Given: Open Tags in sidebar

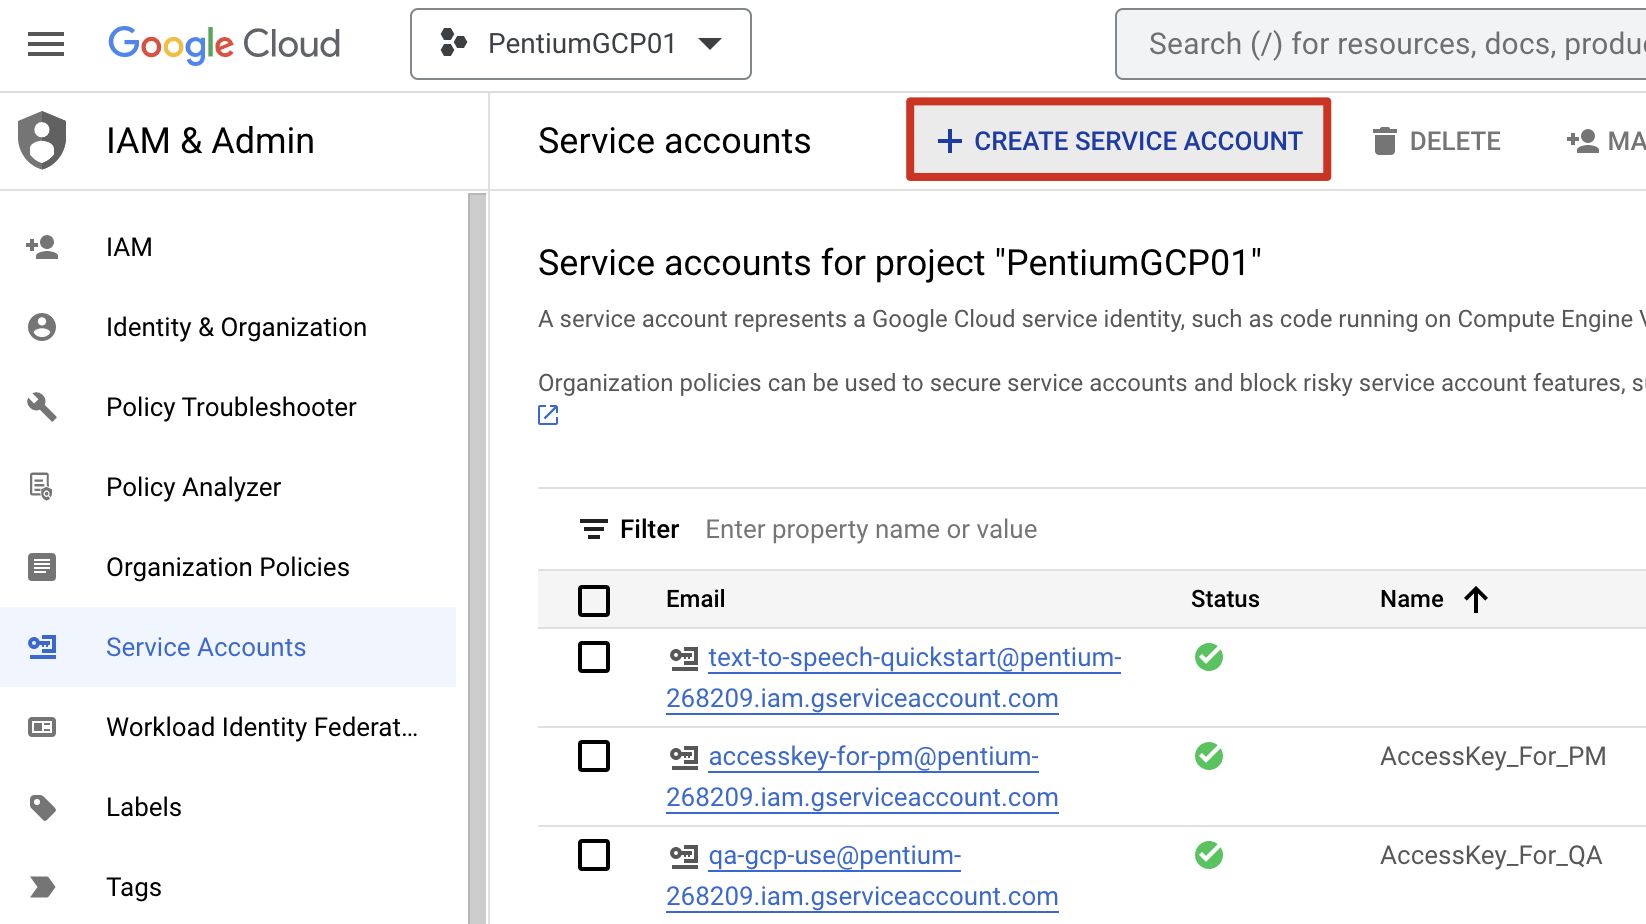Looking at the screenshot, I should (134, 887).
